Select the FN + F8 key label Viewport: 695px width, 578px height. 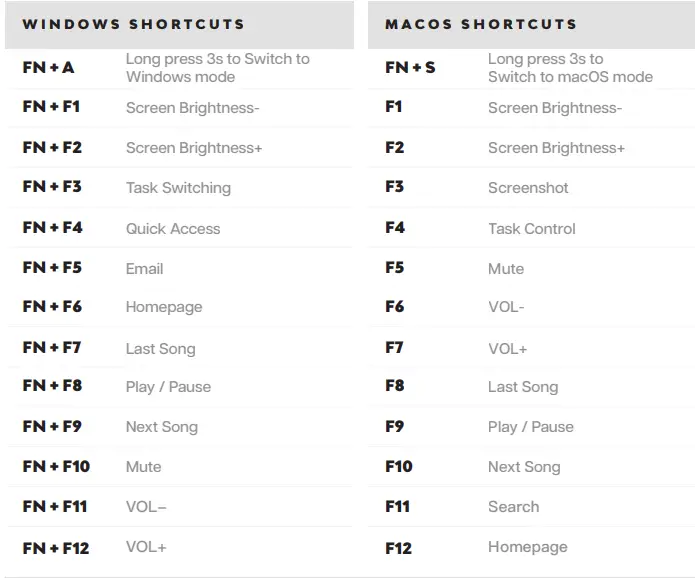52,386
